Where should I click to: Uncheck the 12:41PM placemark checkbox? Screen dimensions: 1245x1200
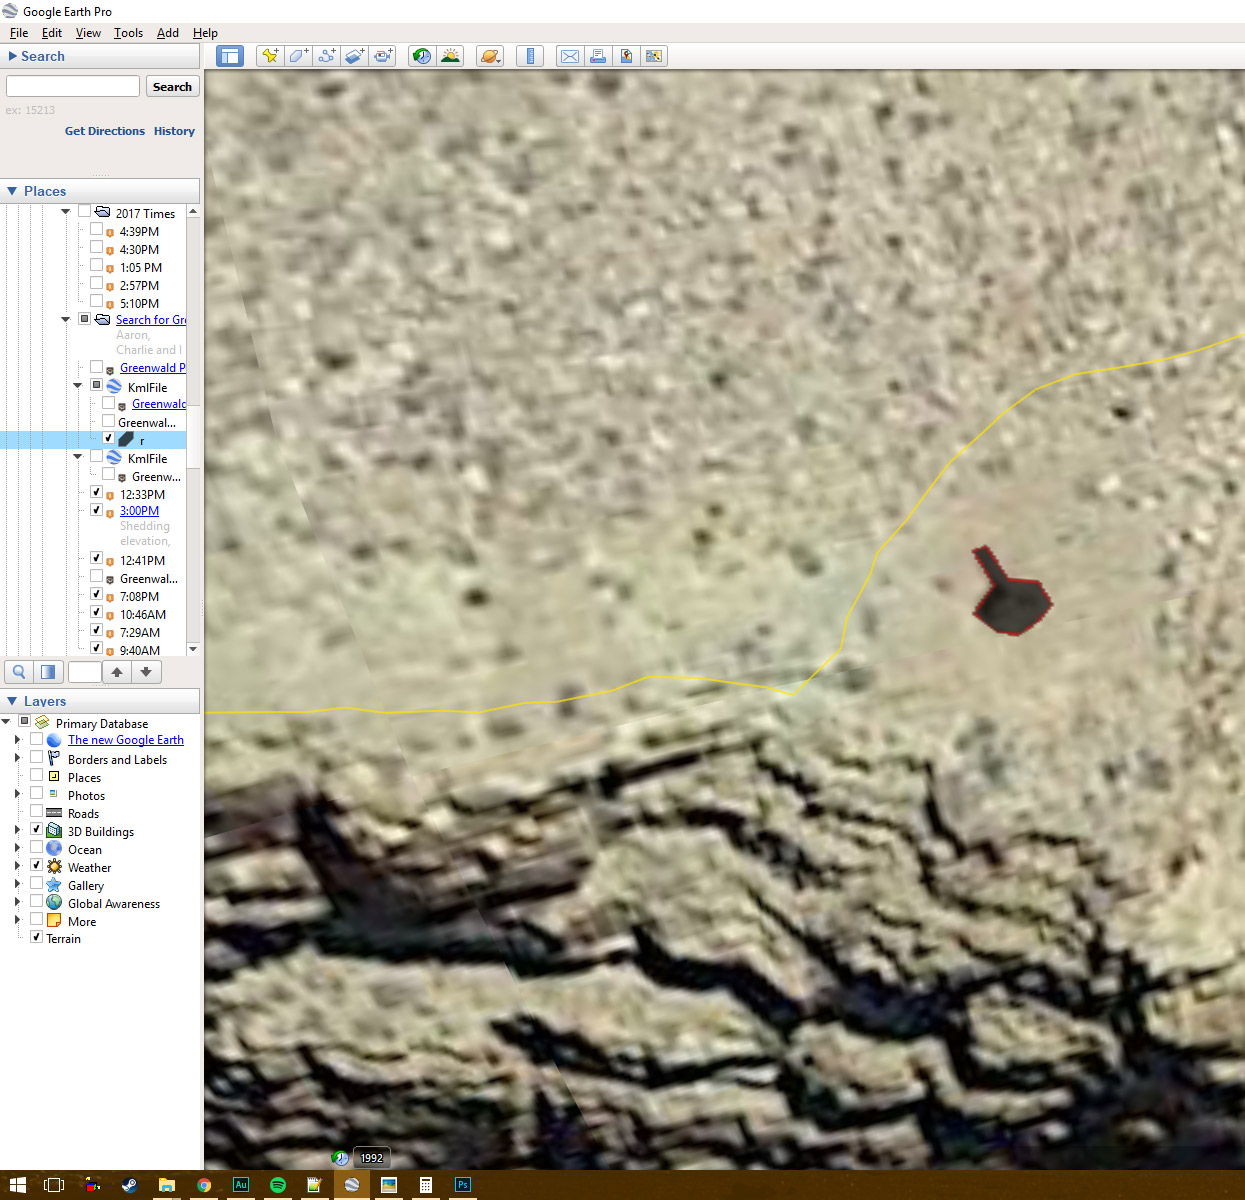coord(96,559)
